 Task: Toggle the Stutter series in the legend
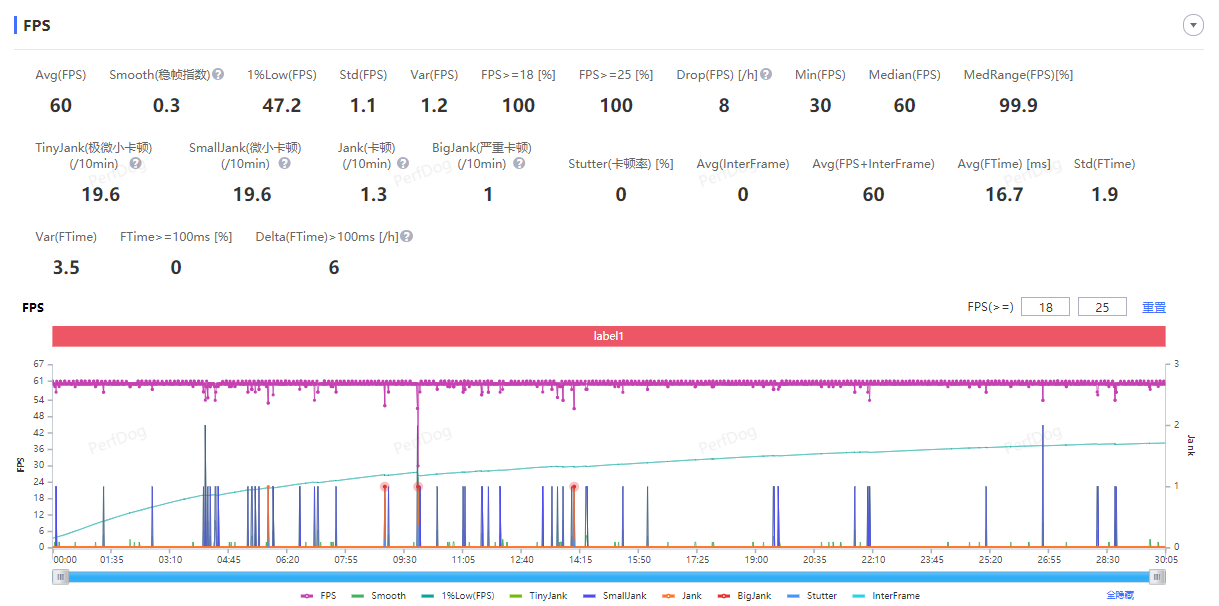(x=812, y=596)
